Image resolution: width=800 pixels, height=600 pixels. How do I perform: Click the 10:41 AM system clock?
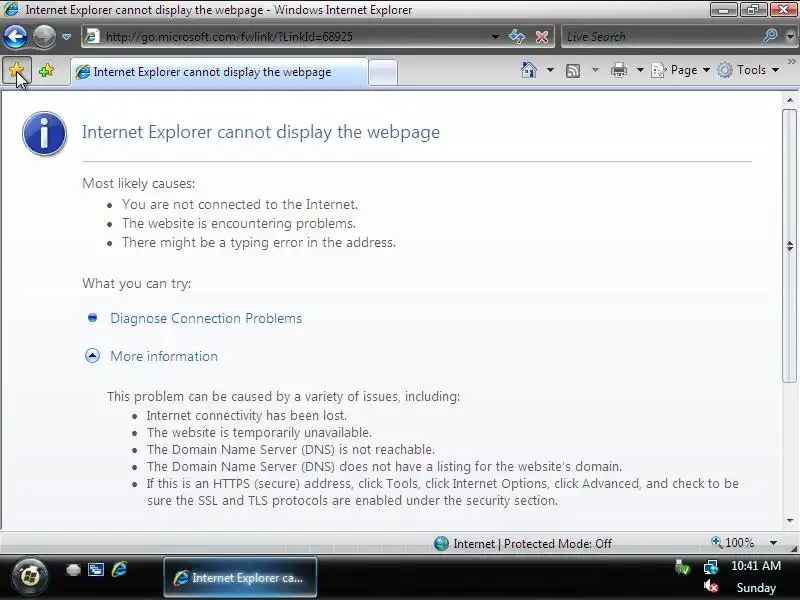pos(756,566)
